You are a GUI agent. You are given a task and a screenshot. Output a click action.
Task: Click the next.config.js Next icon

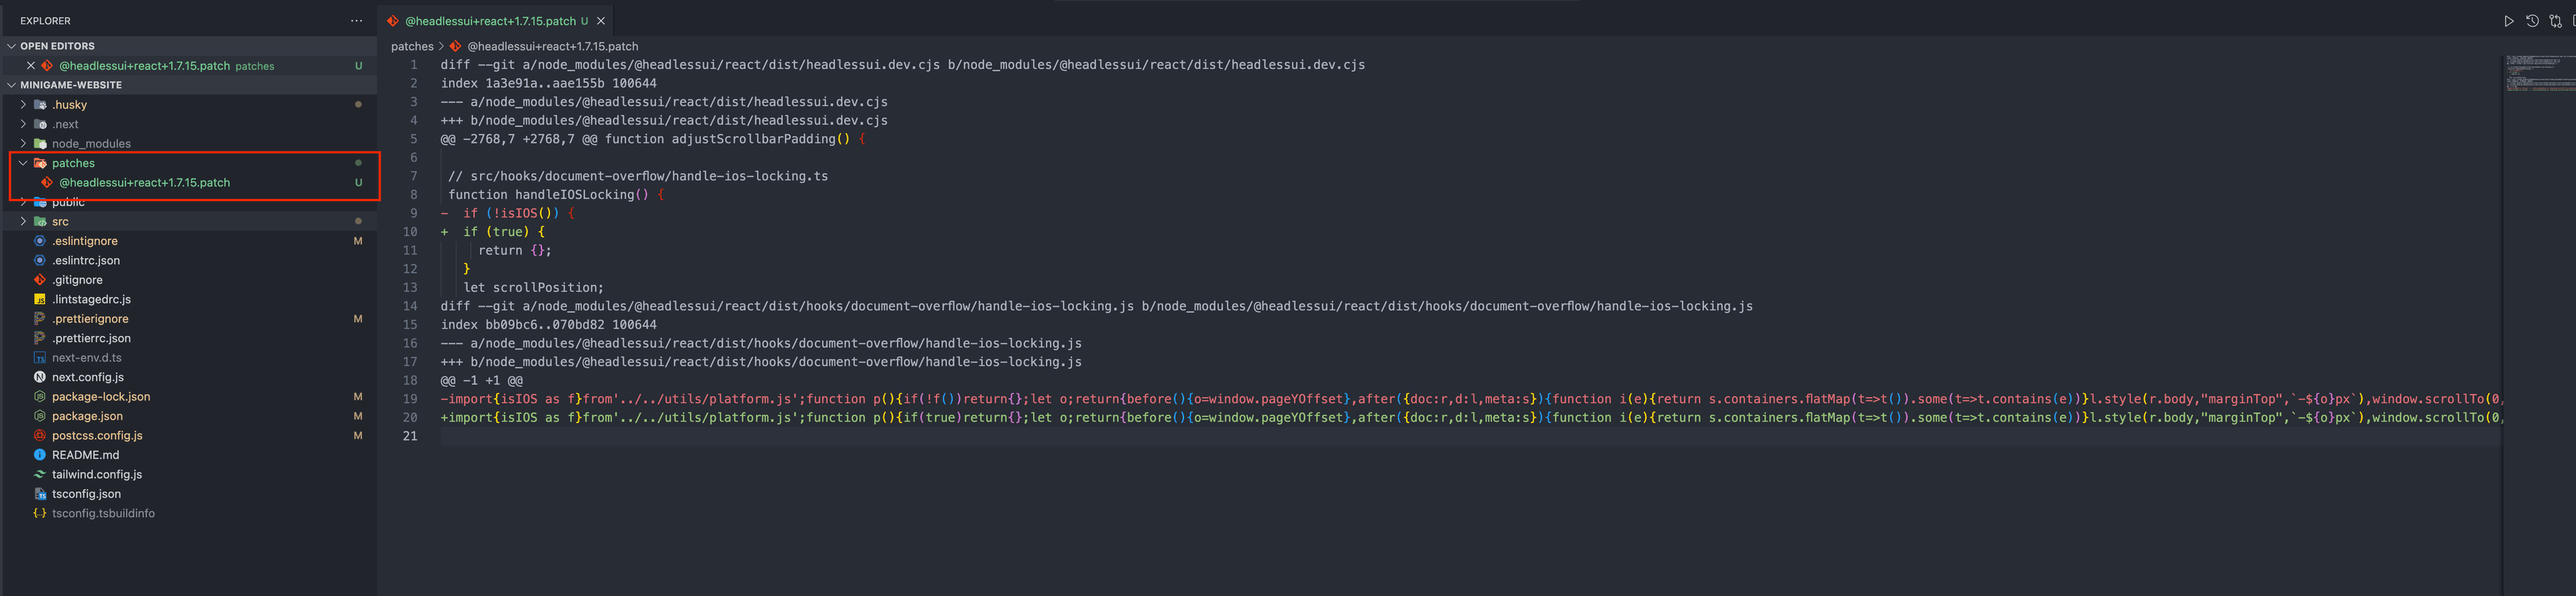[x=40, y=377]
